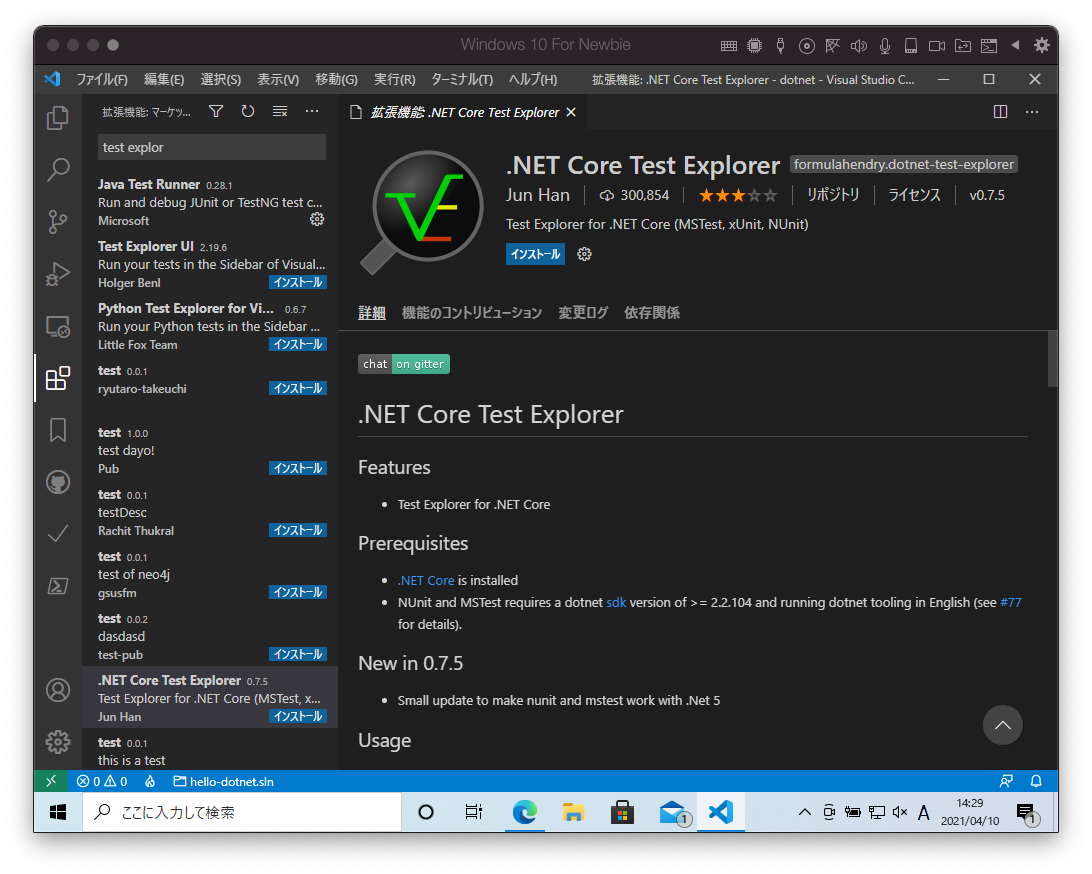
Task: Open the Explorer view in activity bar
Action: 58,118
